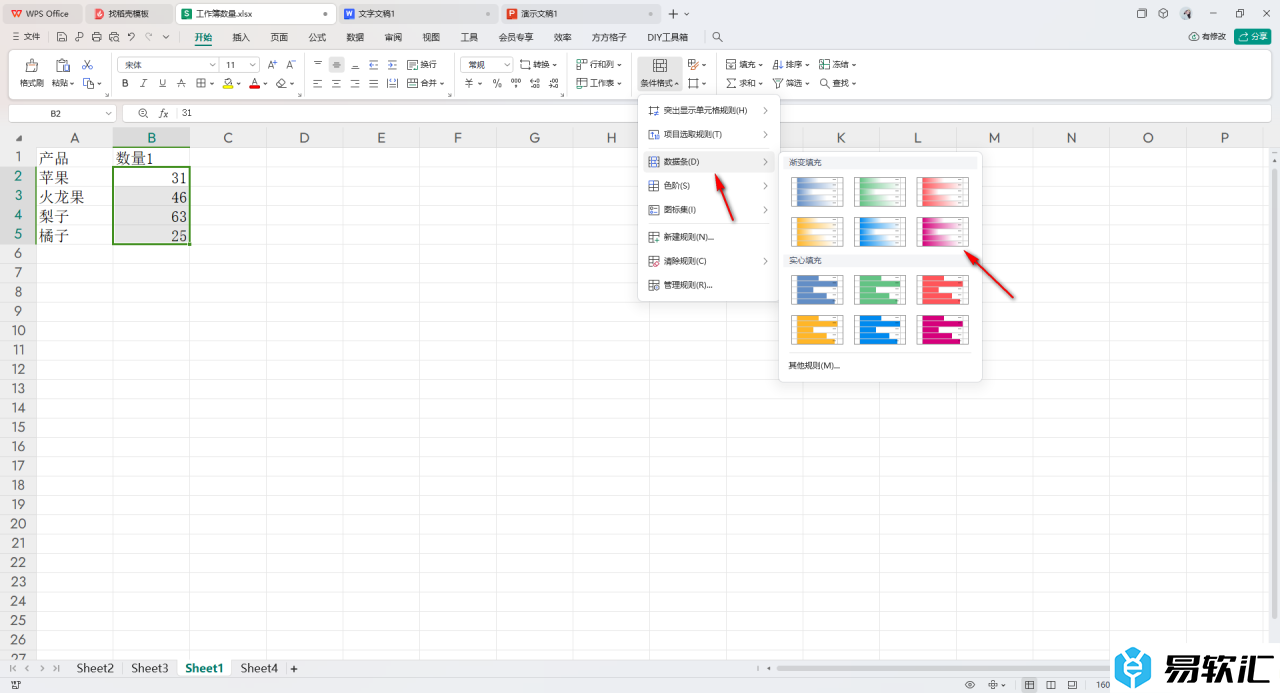This screenshot has height=693, width=1280.
Task: Click the Undo arrow icon
Action: pyautogui.click(x=131, y=37)
